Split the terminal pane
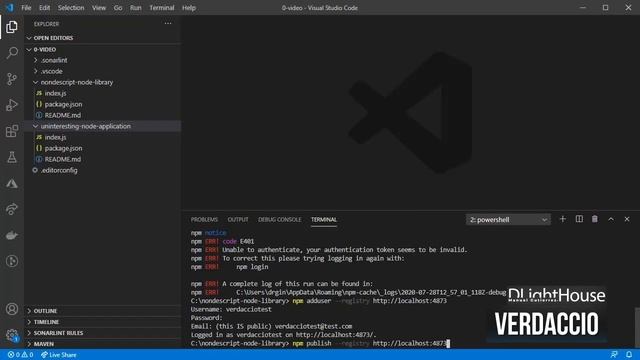The image size is (640, 360). pyautogui.click(x=579, y=219)
